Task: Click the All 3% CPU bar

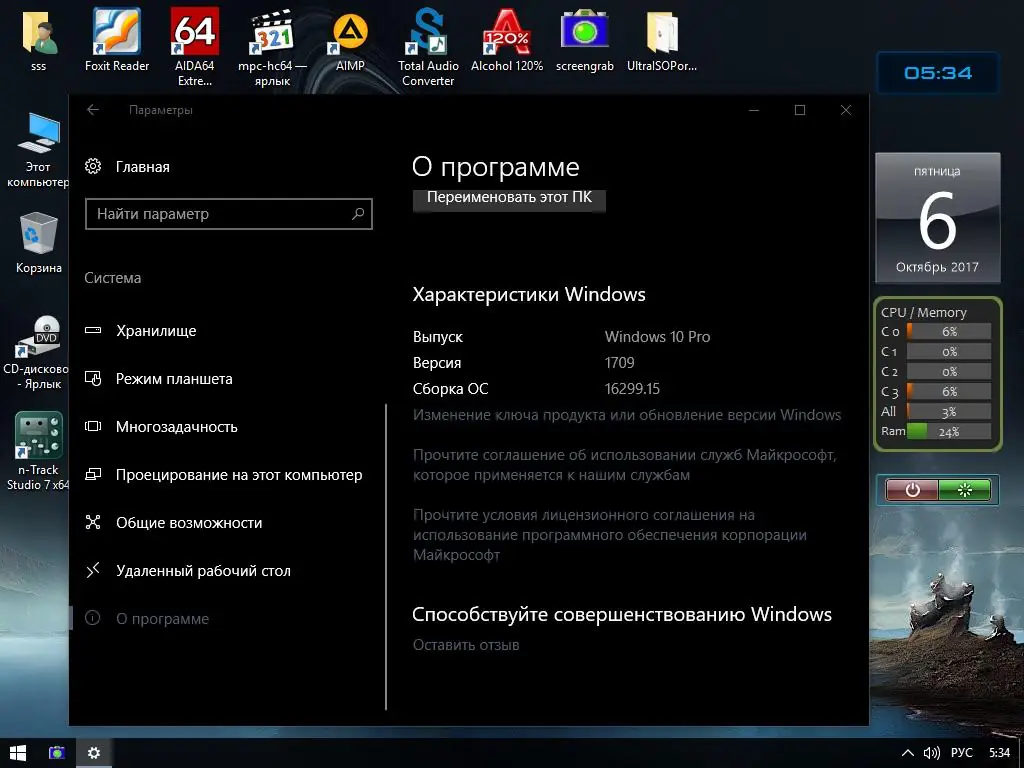Action: 949,411
